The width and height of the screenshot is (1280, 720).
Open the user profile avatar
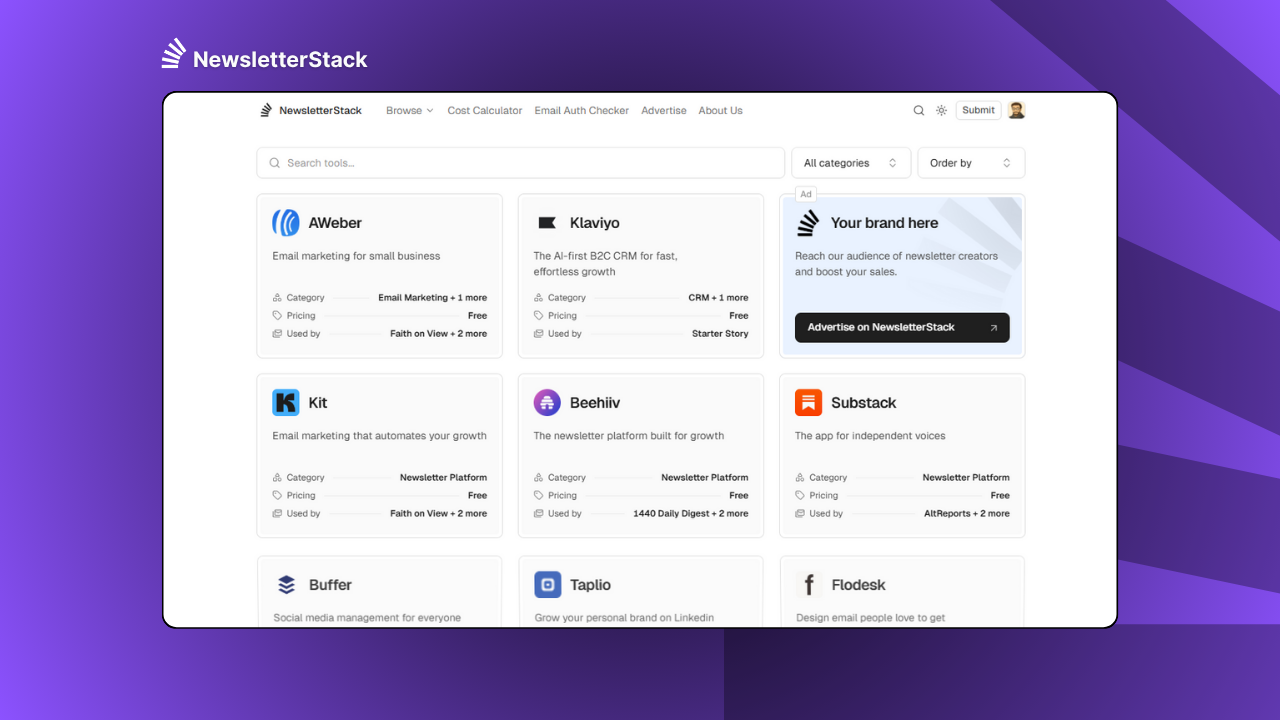pyautogui.click(x=1016, y=110)
